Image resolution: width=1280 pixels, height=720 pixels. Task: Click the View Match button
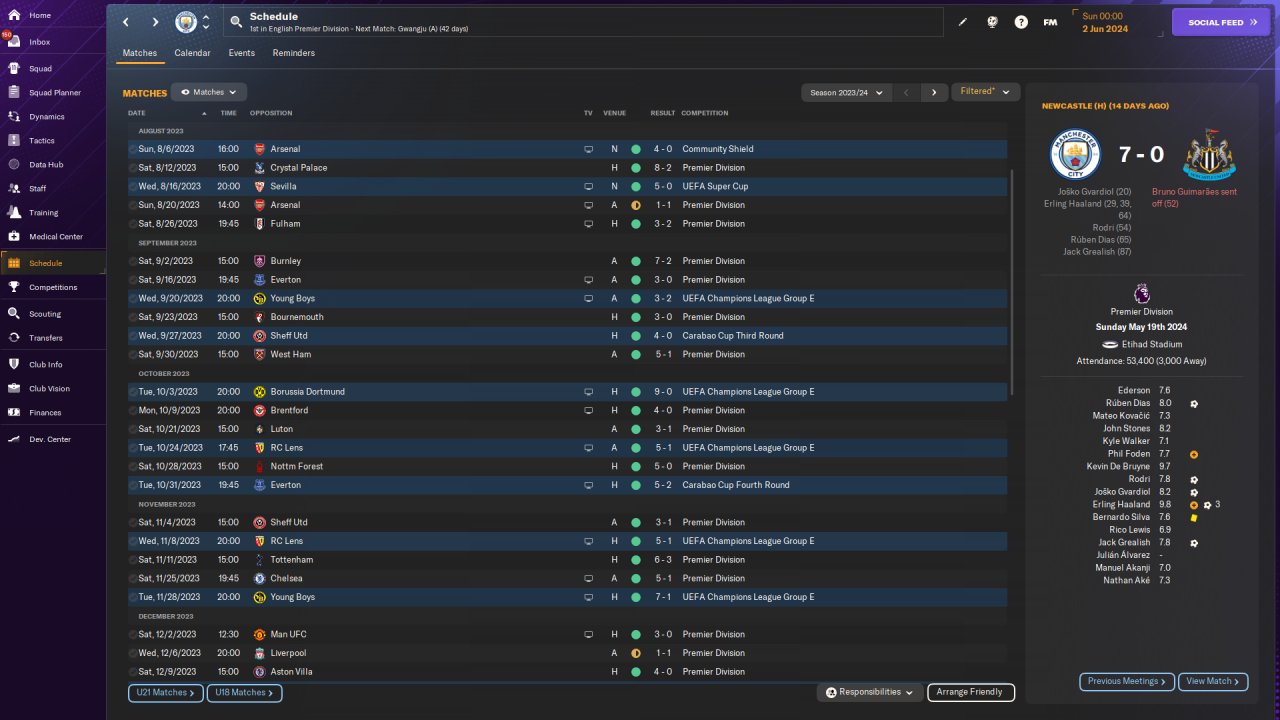click(x=1213, y=681)
